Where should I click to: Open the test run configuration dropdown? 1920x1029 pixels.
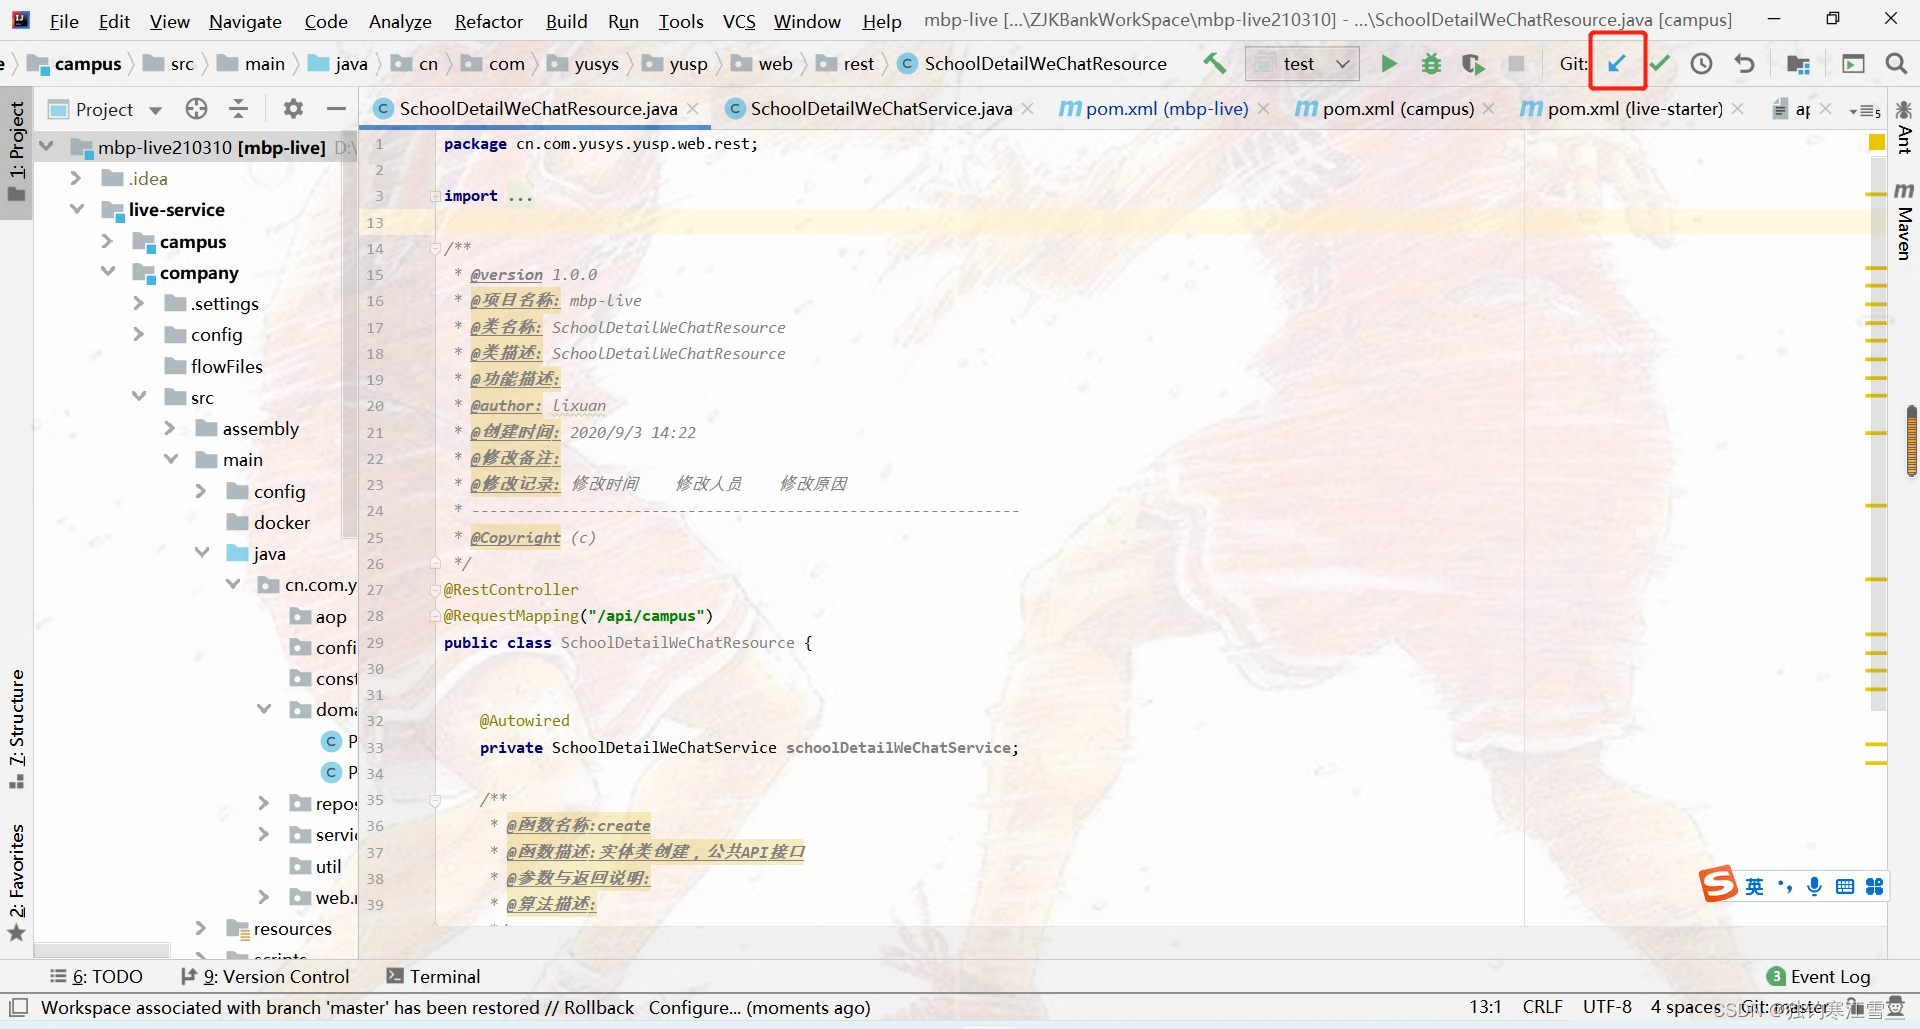1302,64
